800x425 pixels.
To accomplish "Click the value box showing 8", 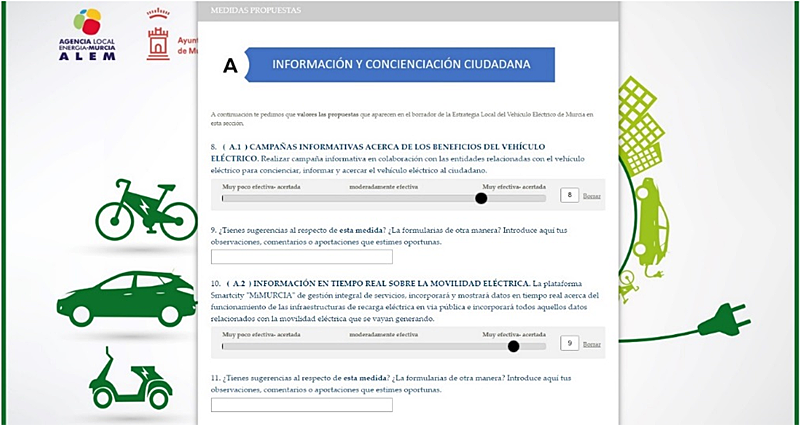I will point(569,195).
